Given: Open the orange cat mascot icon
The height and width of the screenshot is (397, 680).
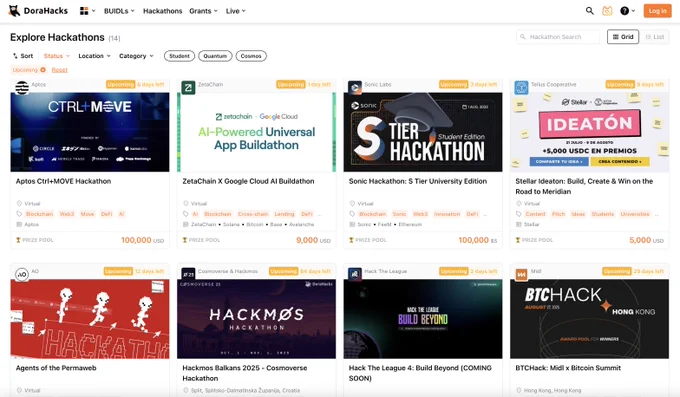Looking at the screenshot, I should 607,11.
